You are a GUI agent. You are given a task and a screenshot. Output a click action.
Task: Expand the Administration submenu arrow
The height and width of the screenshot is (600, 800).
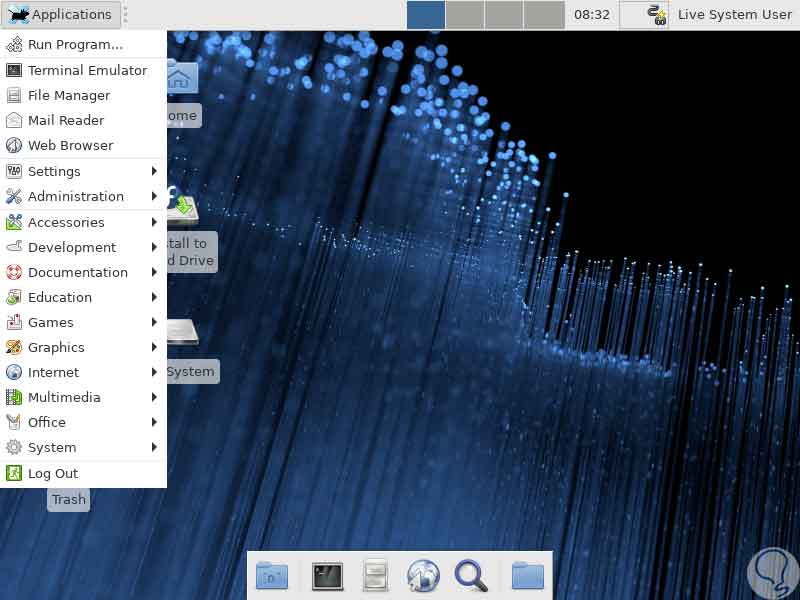[154, 196]
